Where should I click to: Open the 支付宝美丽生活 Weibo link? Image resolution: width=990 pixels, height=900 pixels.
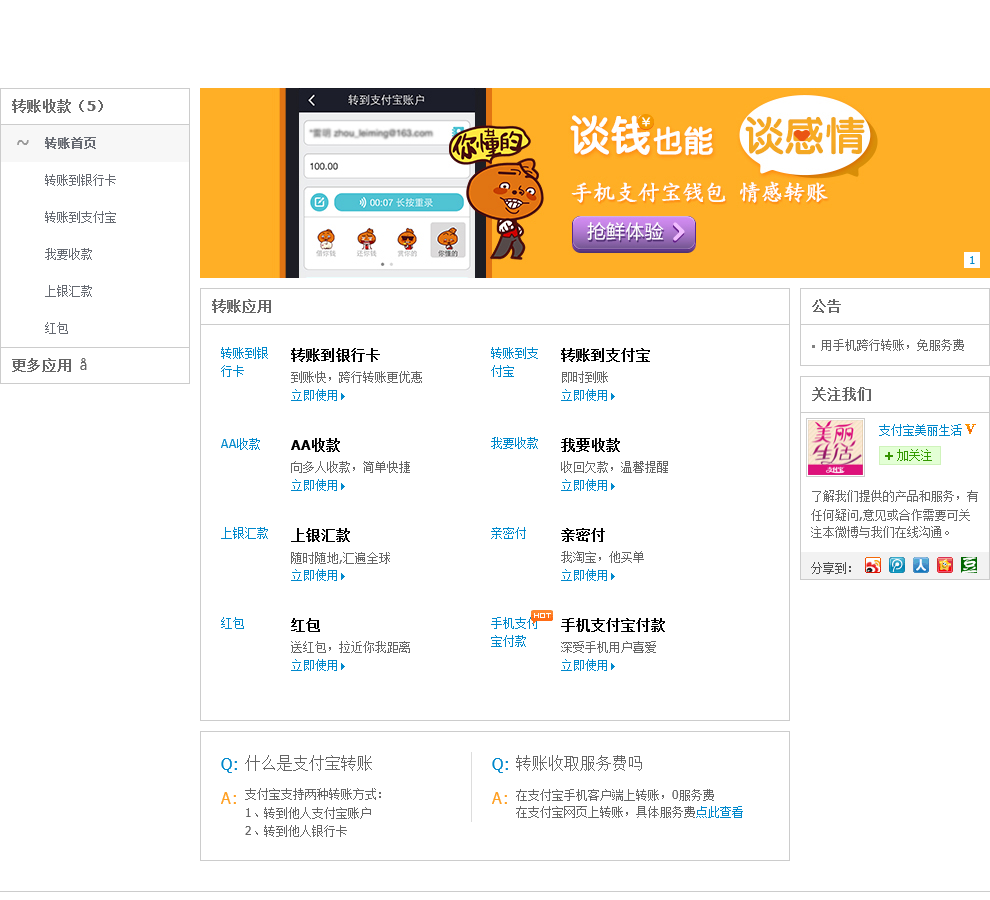click(x=920, y=430)
